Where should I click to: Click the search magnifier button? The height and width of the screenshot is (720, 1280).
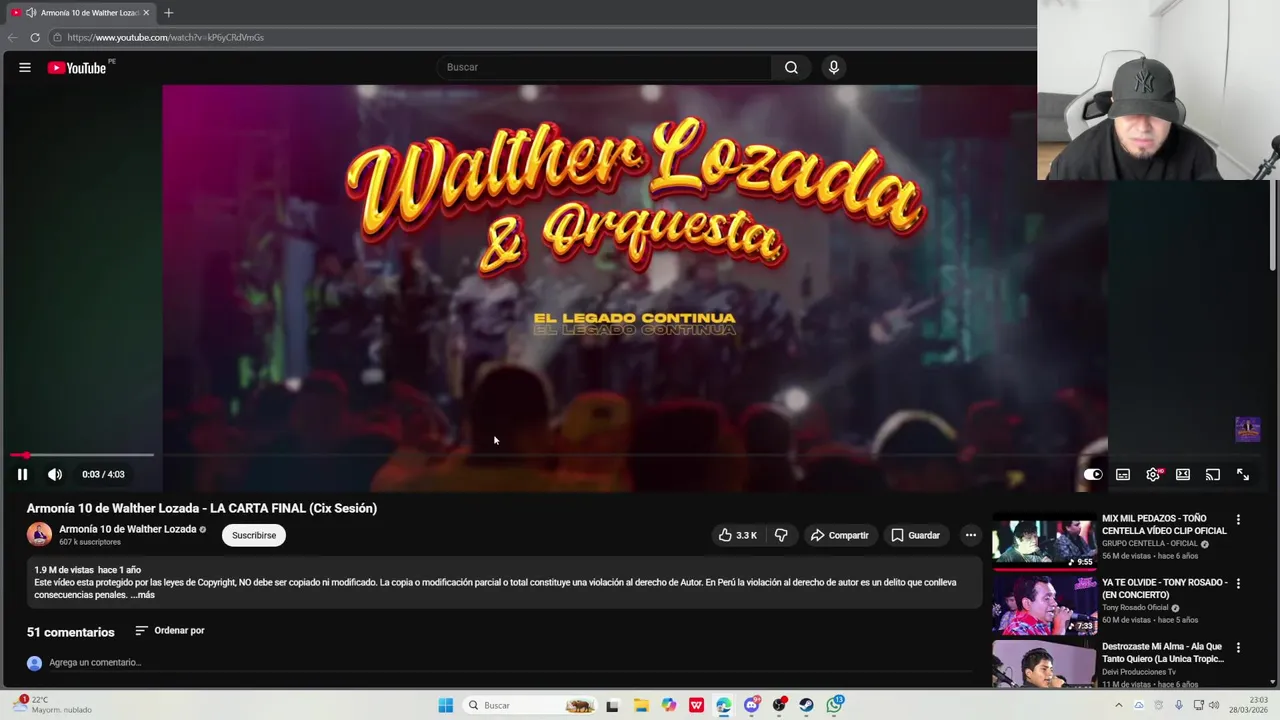tap(791, 67)
